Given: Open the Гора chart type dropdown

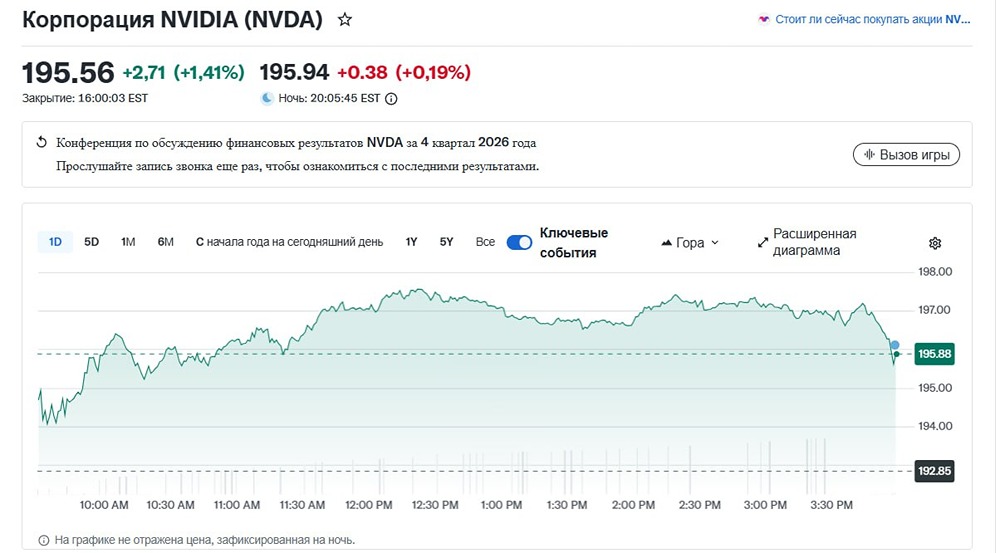Looking at the screenshot, I should point(691,243).
